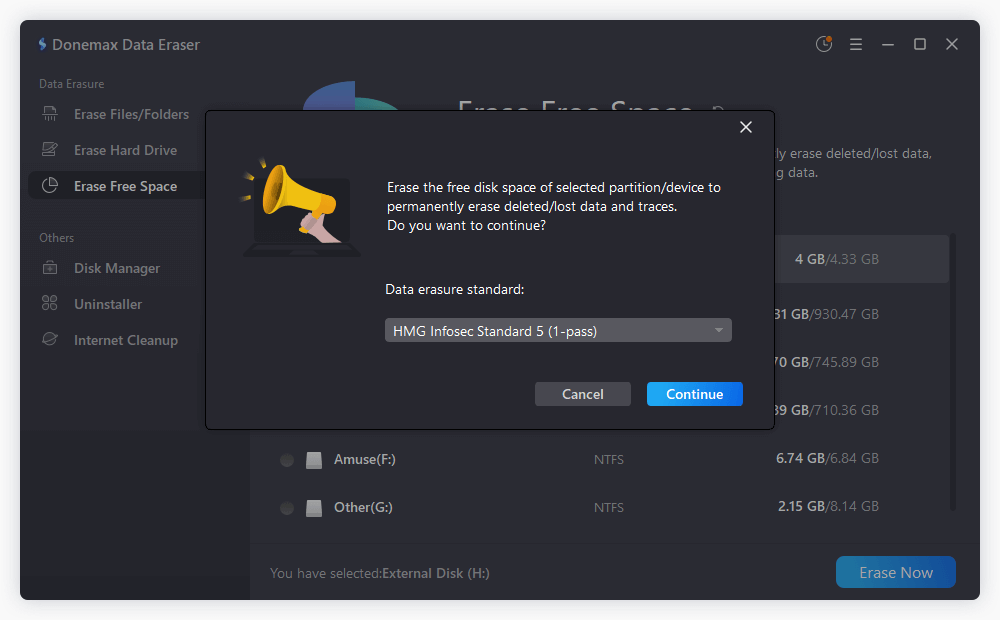Click the 930.47 GB size value
This screenshot has width=1000, height=620.
coord(844,314)
